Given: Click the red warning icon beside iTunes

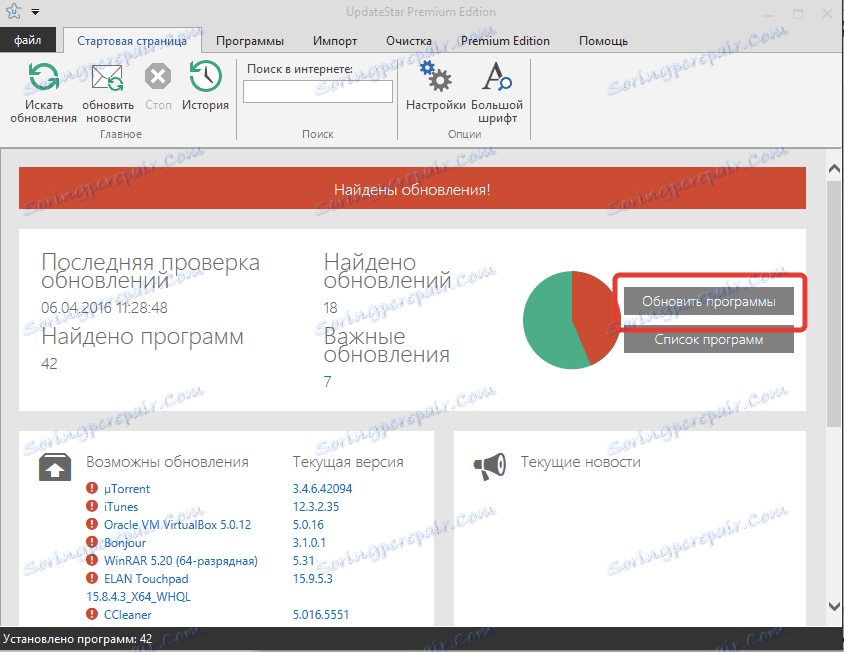Looking at the screenshot, I should click(92, 506).
